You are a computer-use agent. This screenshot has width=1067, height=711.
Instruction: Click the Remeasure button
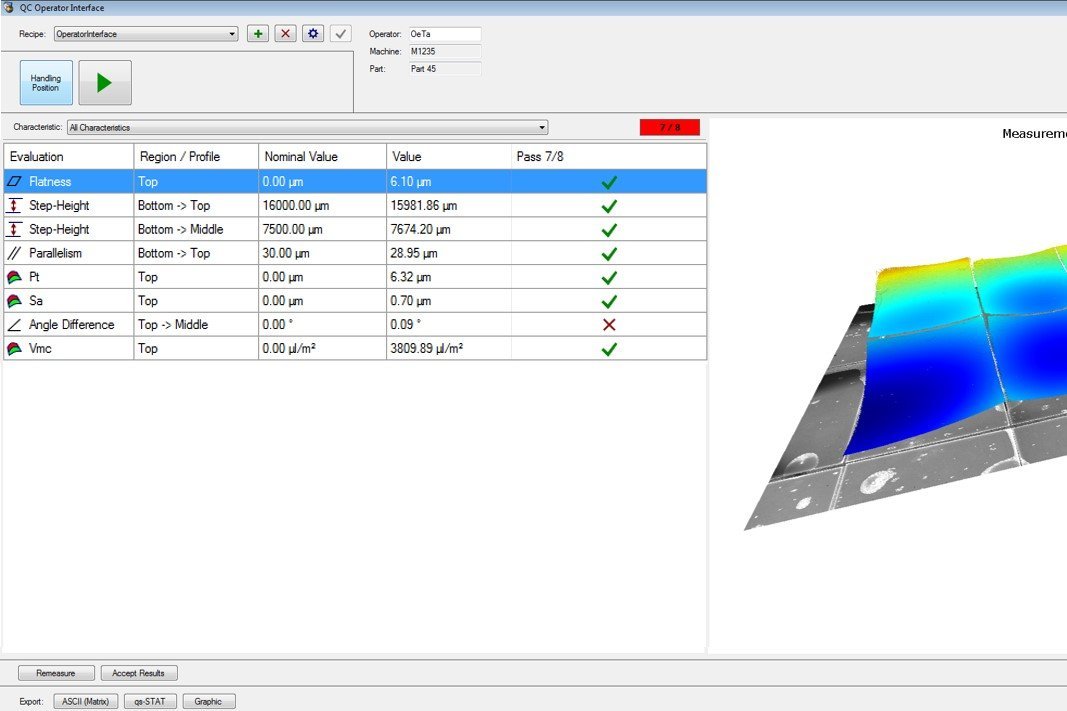(x=55, y=672)
